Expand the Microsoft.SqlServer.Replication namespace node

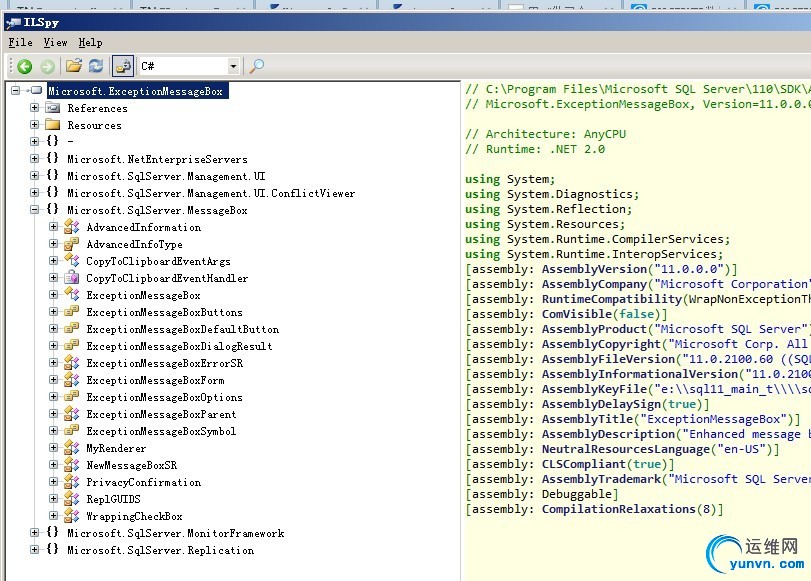point(35,550)
